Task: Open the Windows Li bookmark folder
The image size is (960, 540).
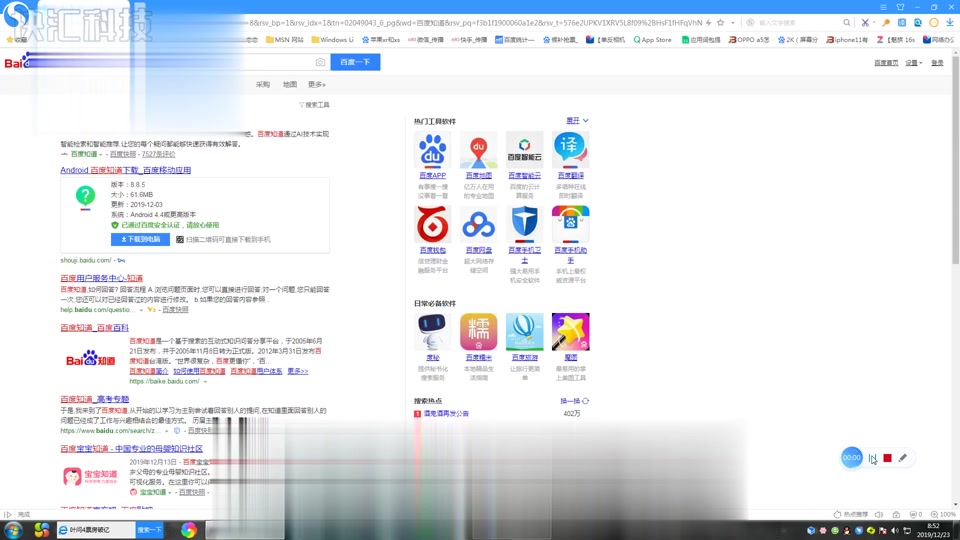Action: point(332,40)
